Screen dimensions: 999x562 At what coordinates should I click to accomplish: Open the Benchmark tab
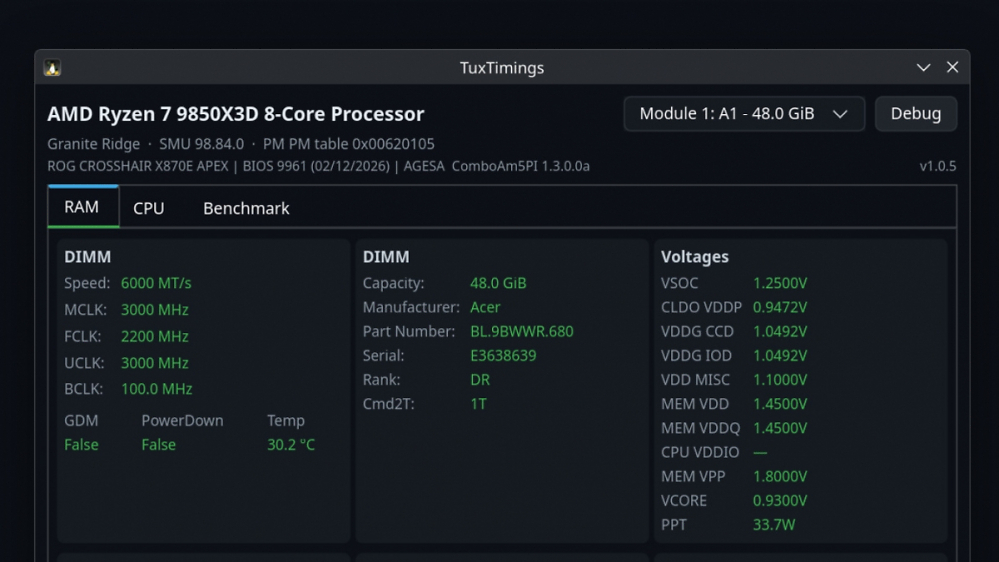(x=246, y=208)
